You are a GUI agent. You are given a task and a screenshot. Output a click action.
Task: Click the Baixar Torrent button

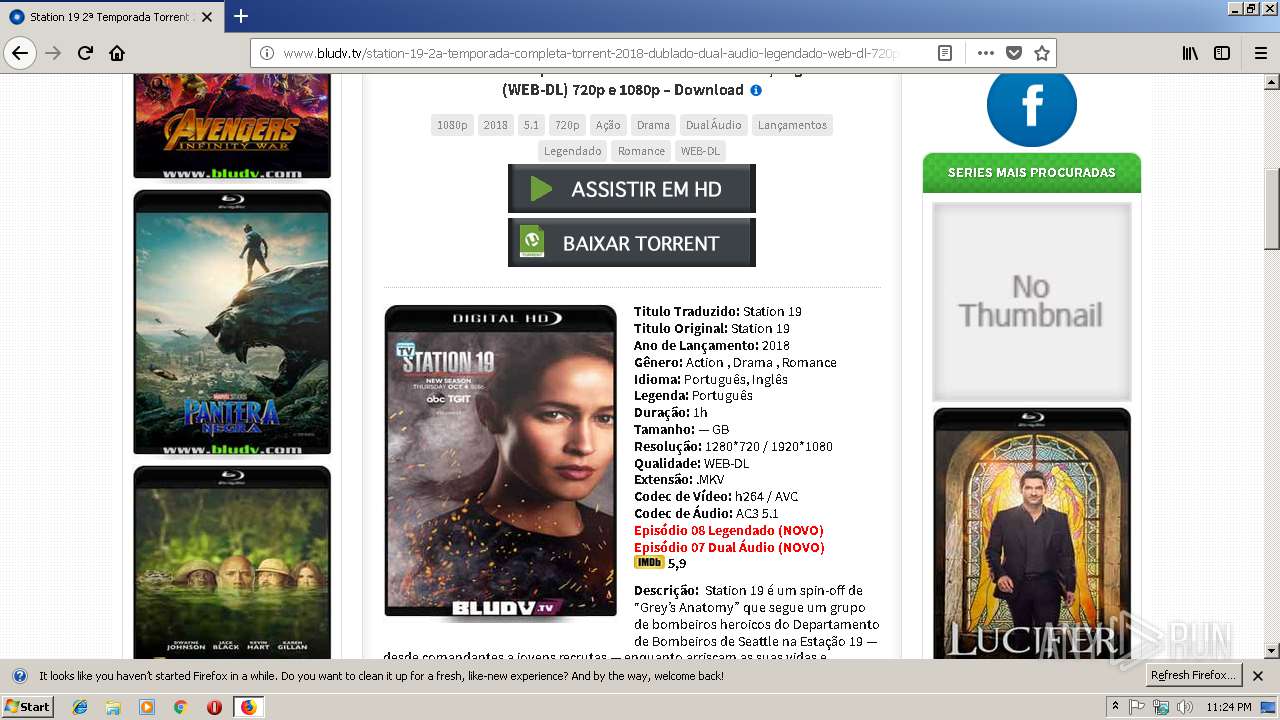632,243
